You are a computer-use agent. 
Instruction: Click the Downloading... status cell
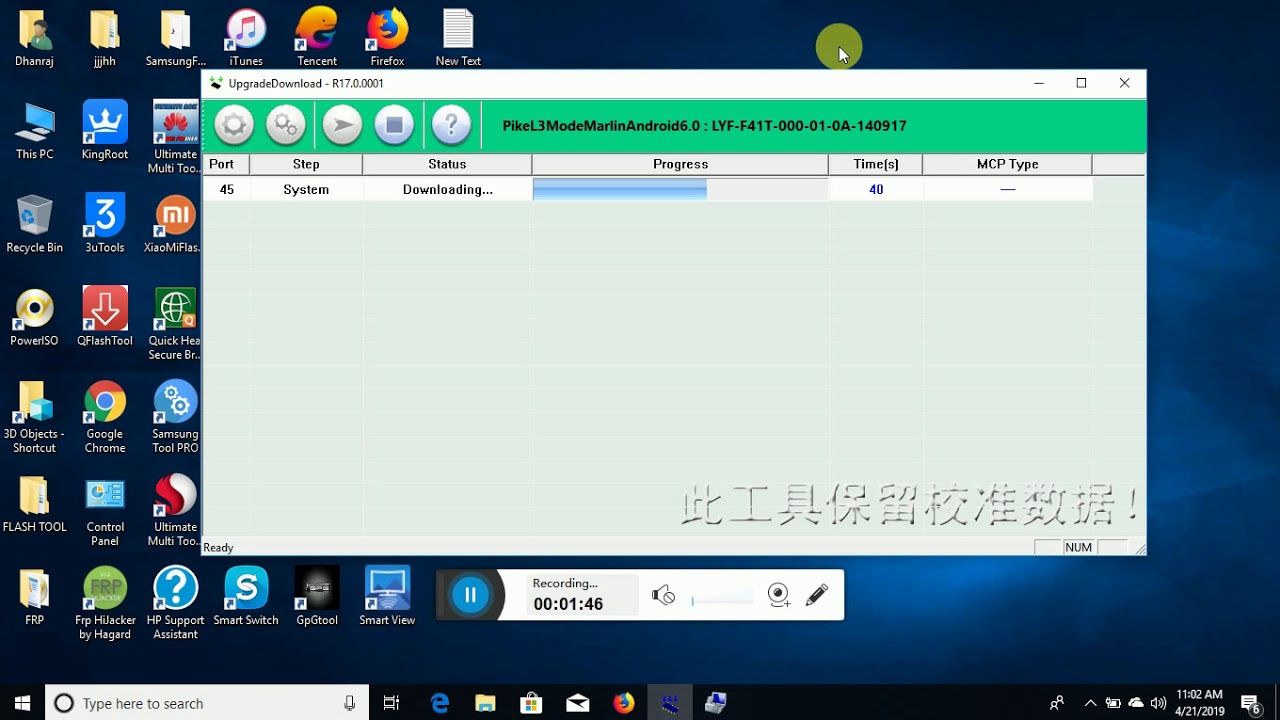[x=447, y=189]
